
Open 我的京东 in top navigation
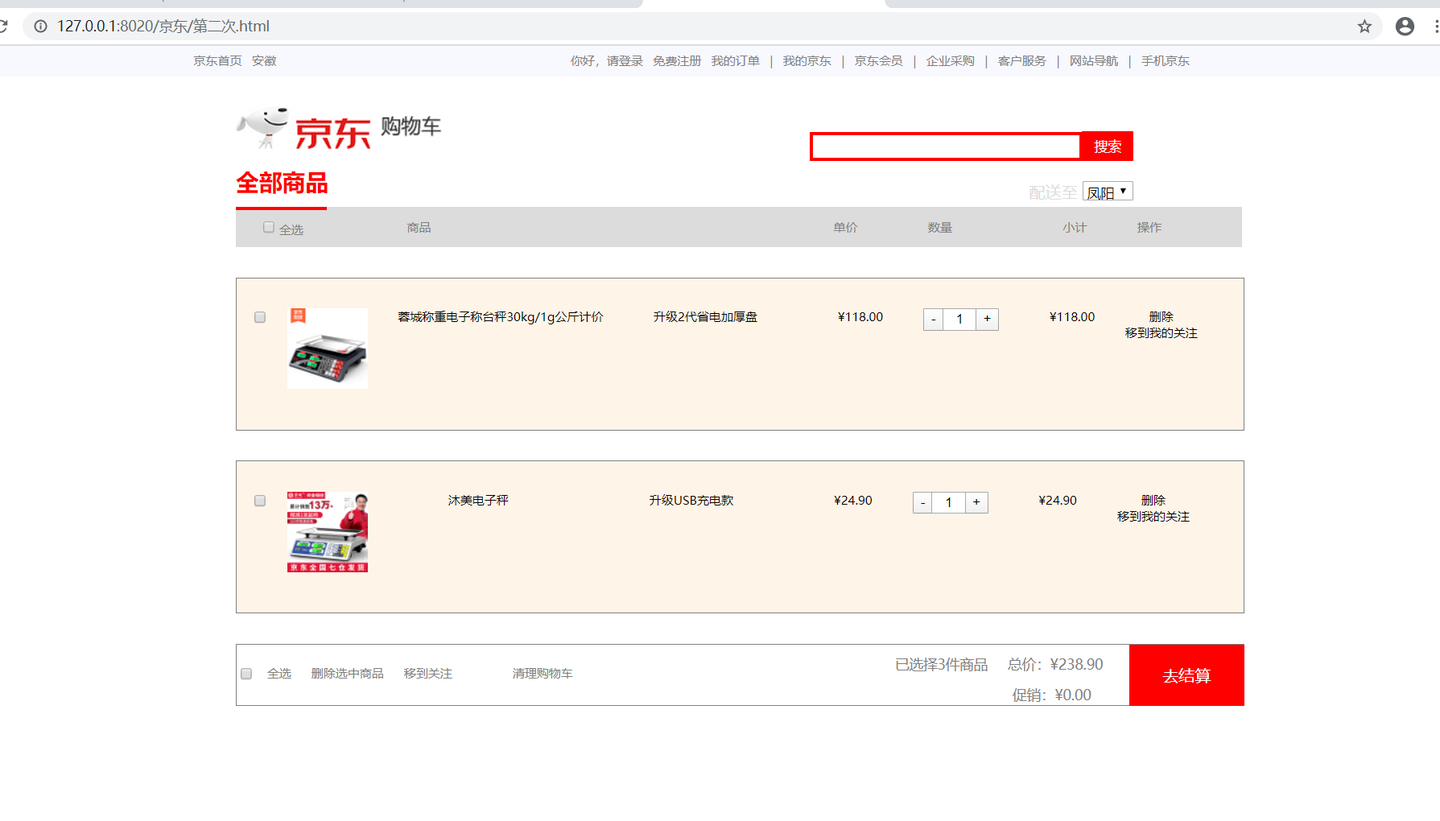point(806,61)
